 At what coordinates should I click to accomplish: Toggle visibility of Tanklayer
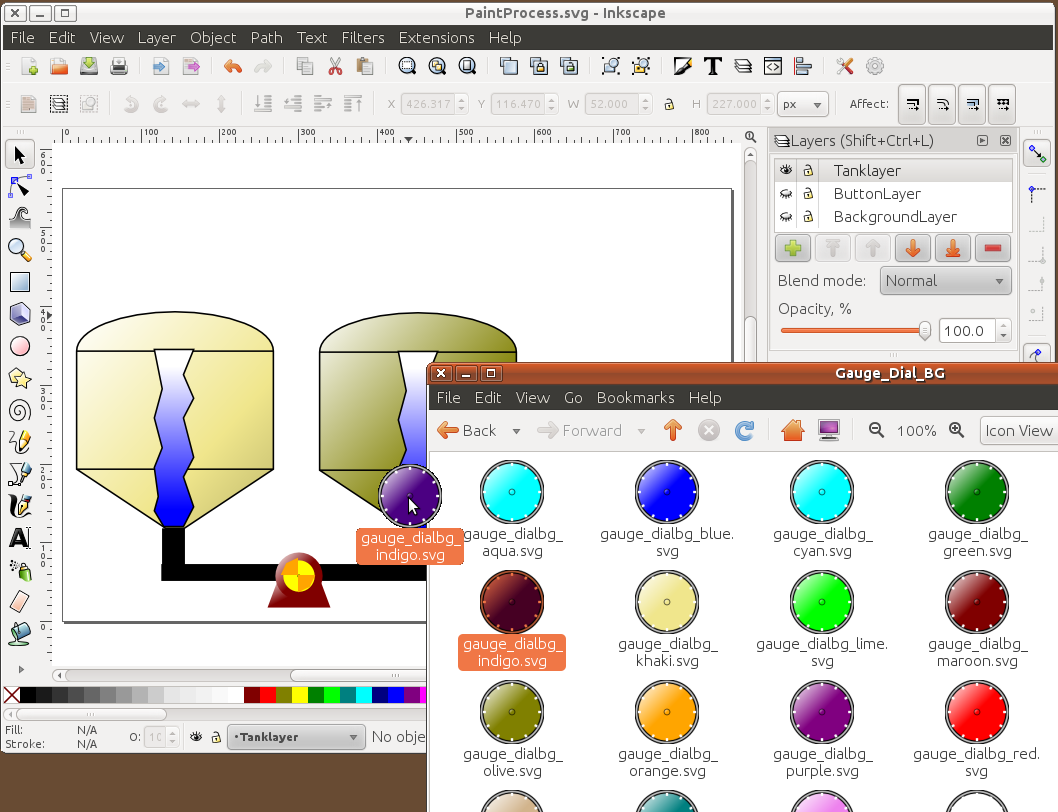point(786,171)
